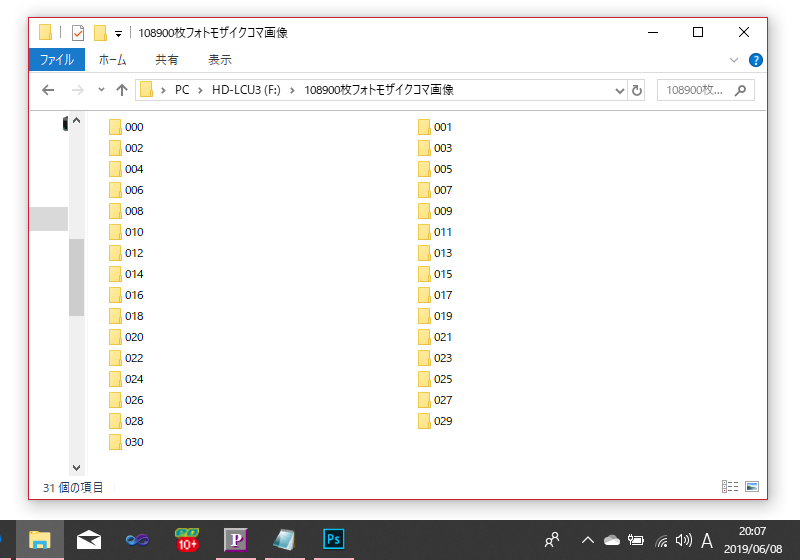Open the Customize Quick Access Toolbar dropdown
Screen dimensions: 800x560
pos(118,34)
